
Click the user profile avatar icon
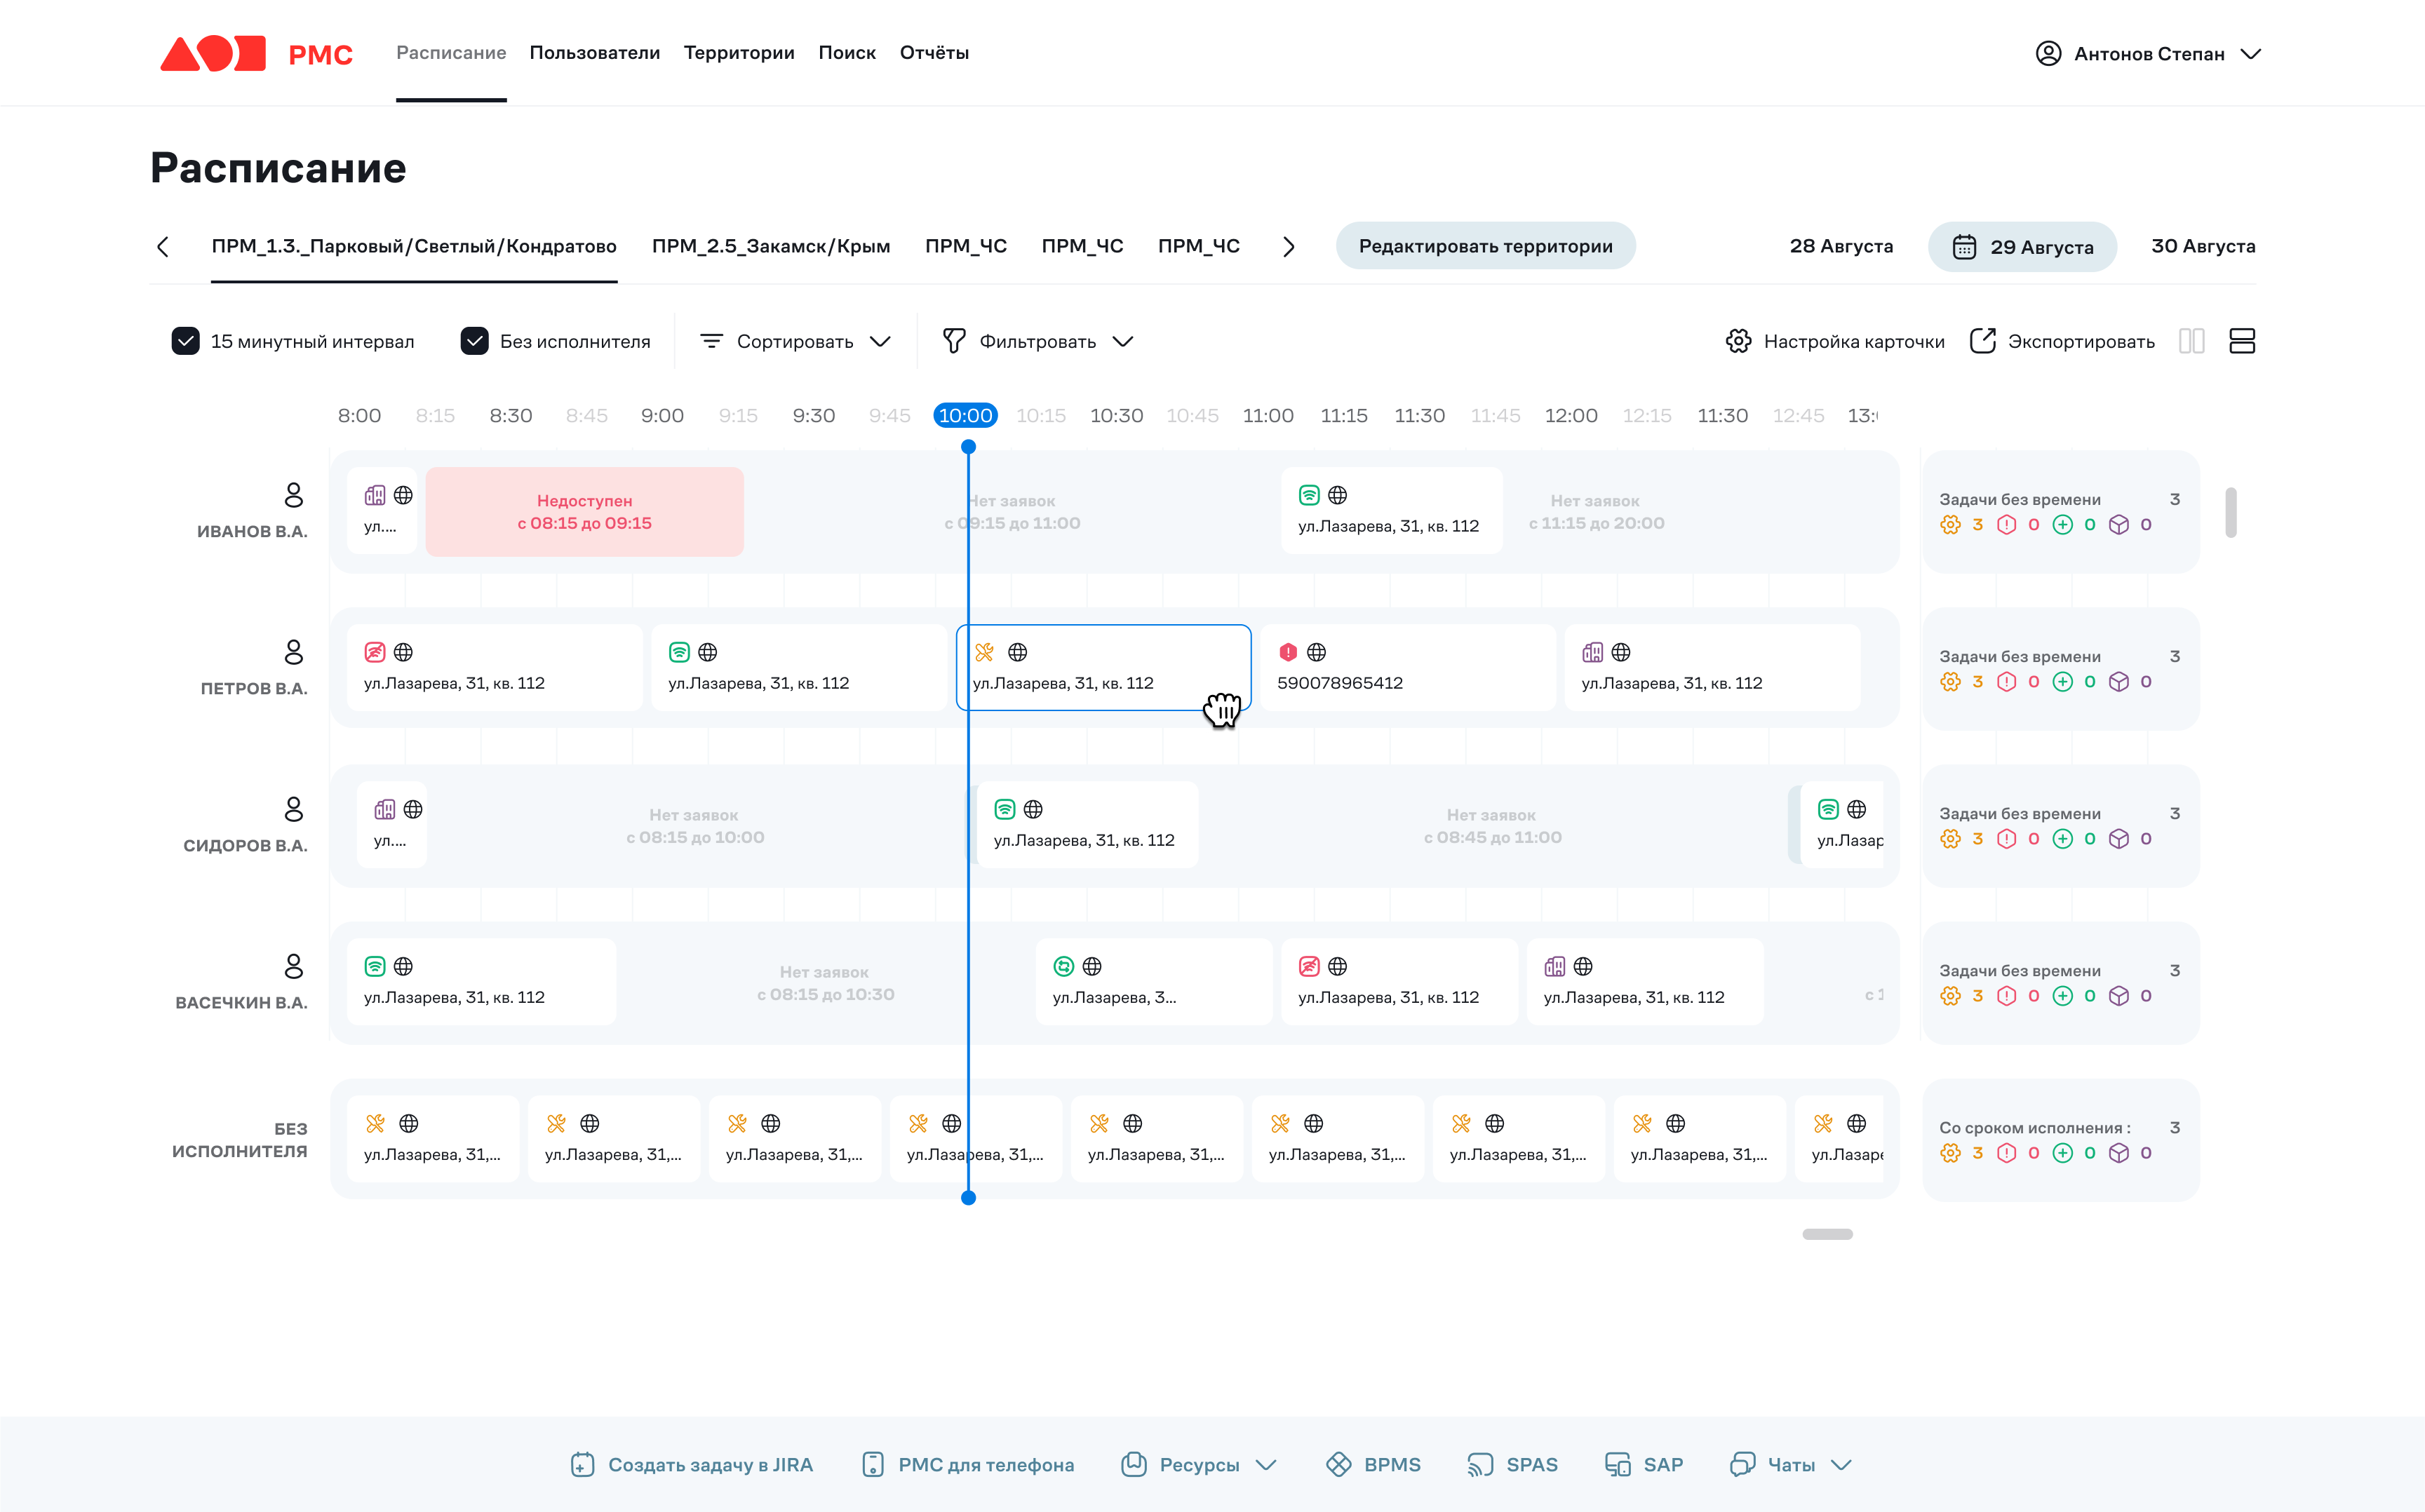(2048, 53)
